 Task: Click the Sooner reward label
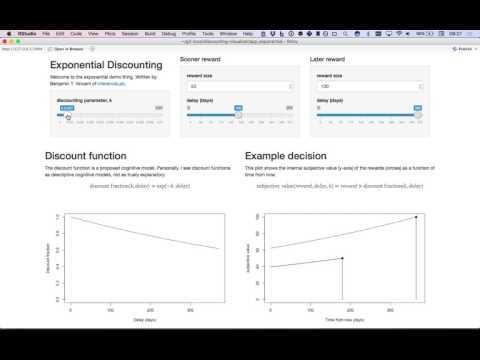tap(200, 59)
